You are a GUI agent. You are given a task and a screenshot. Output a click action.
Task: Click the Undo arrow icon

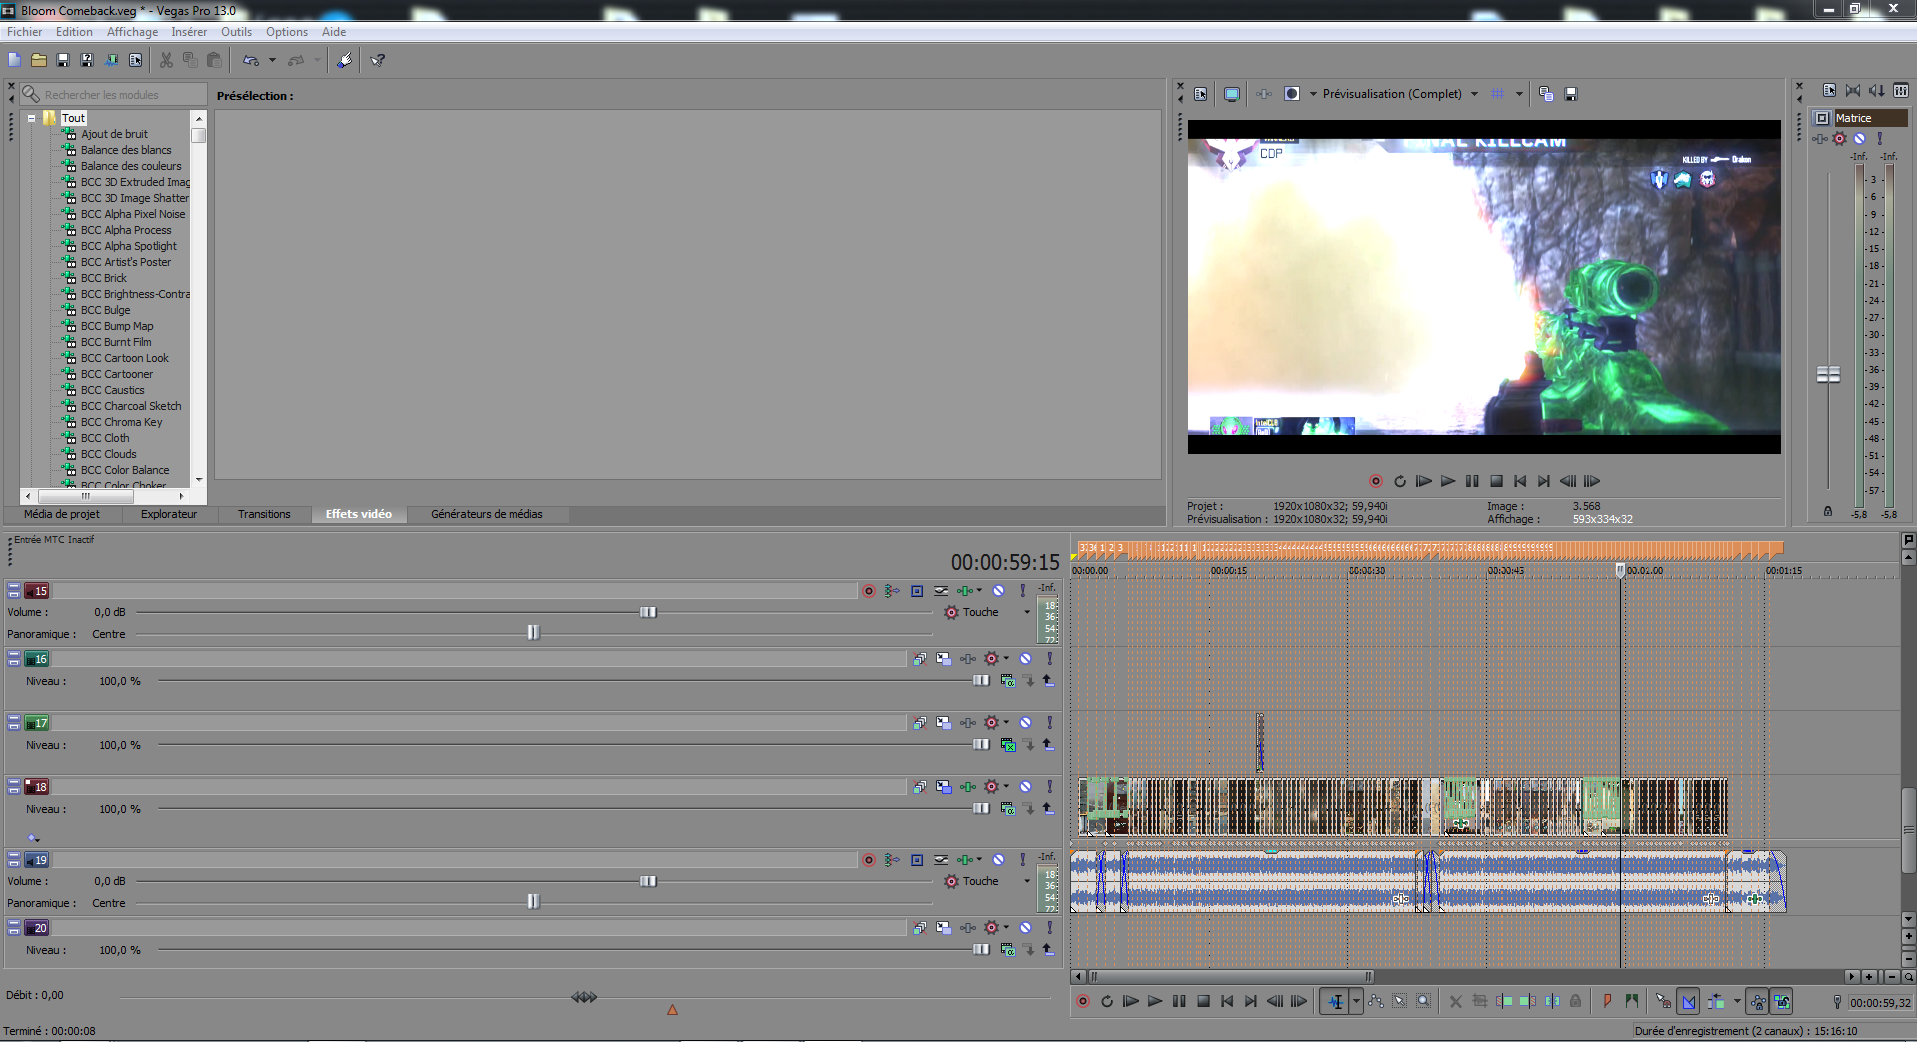point(251,60)
